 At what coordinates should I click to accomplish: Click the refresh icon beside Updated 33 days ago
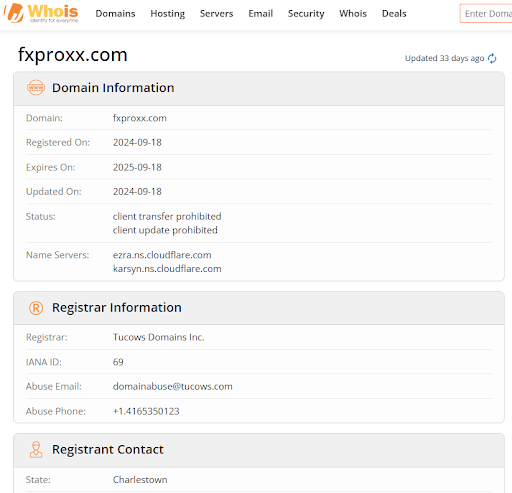tap(492, 58)
